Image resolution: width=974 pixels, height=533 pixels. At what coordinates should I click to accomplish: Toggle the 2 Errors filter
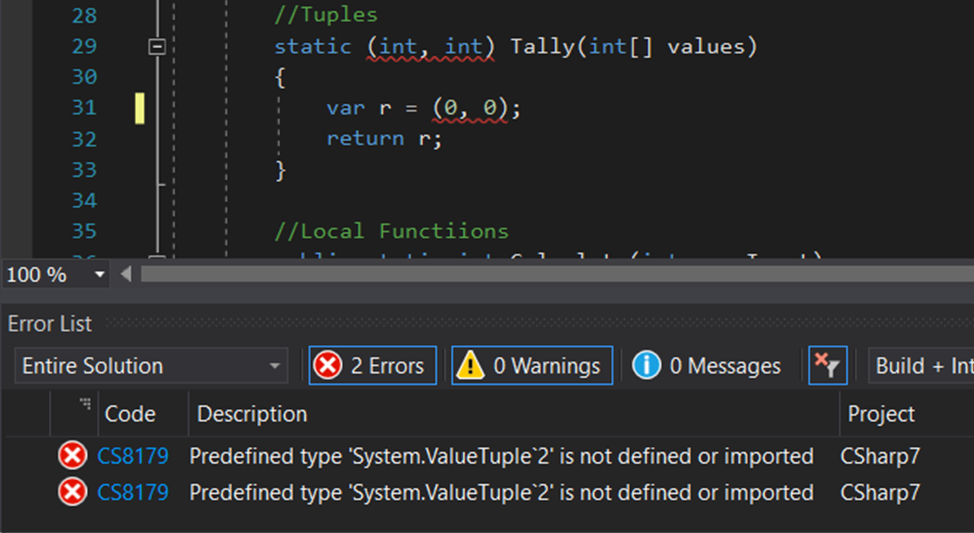pyautogui.click(x=372, y=366)
